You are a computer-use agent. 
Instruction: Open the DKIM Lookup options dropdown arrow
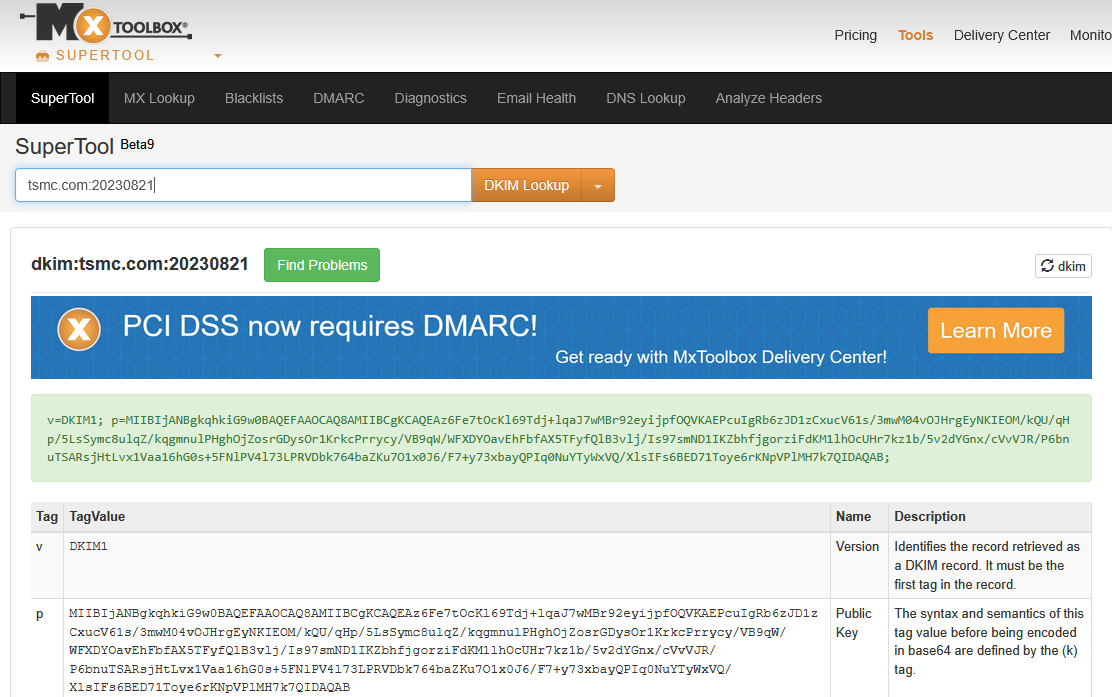tap(598, 186)
